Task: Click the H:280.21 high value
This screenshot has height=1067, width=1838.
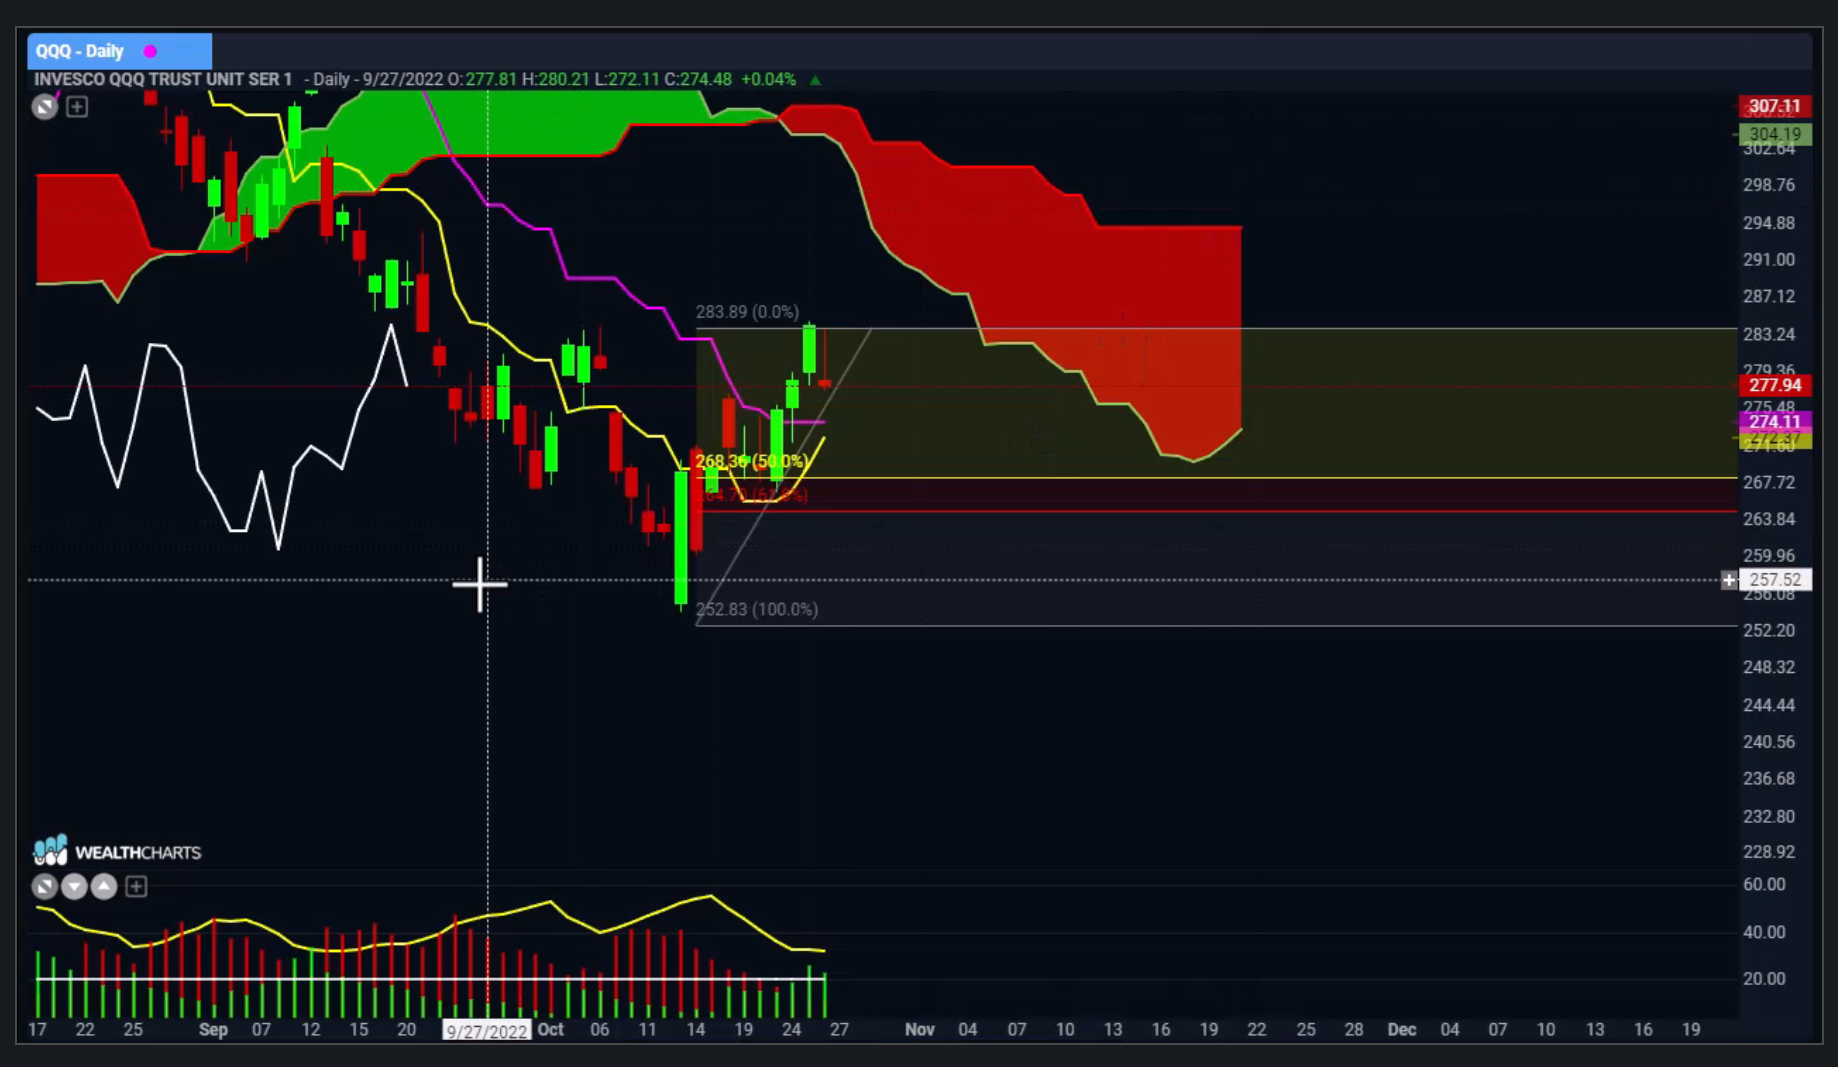Action: tap(556, 79)
